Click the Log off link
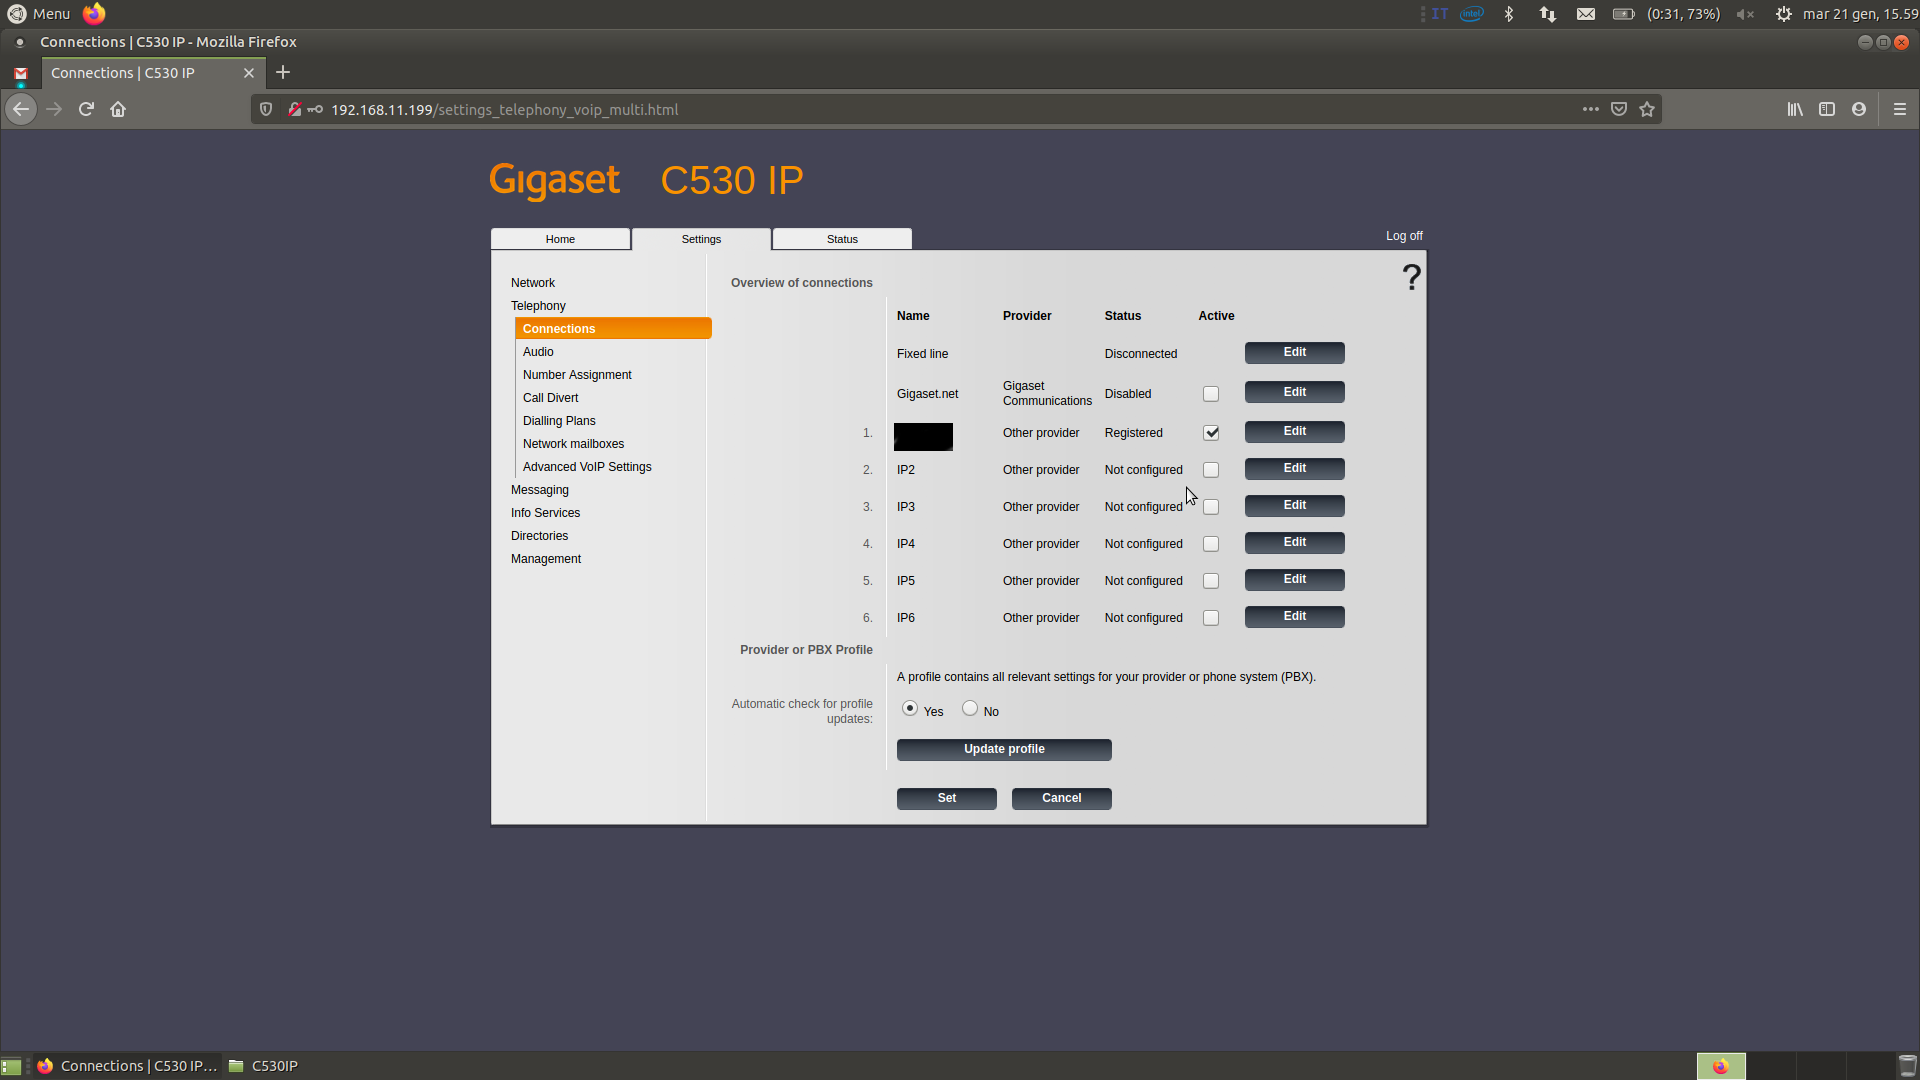The image size is (1920, 1080). [x=1404, y=236]
